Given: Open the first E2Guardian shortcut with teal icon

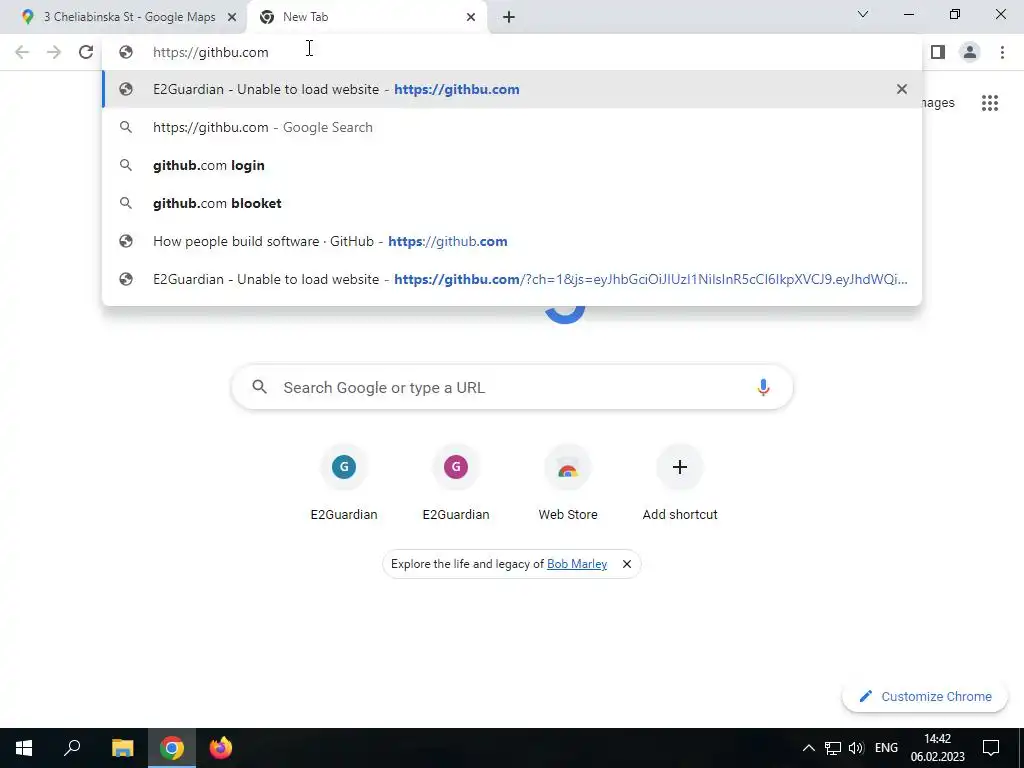Looking at the screenshot, I should (x=344, y=483).
